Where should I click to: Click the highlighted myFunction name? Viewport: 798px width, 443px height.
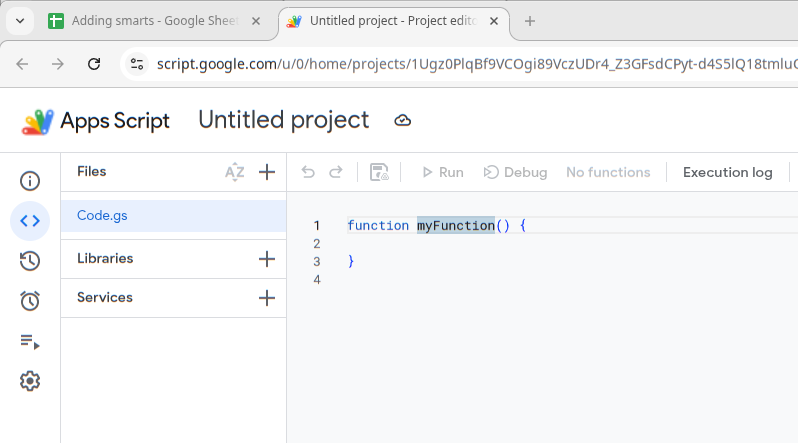click(456, 226)
